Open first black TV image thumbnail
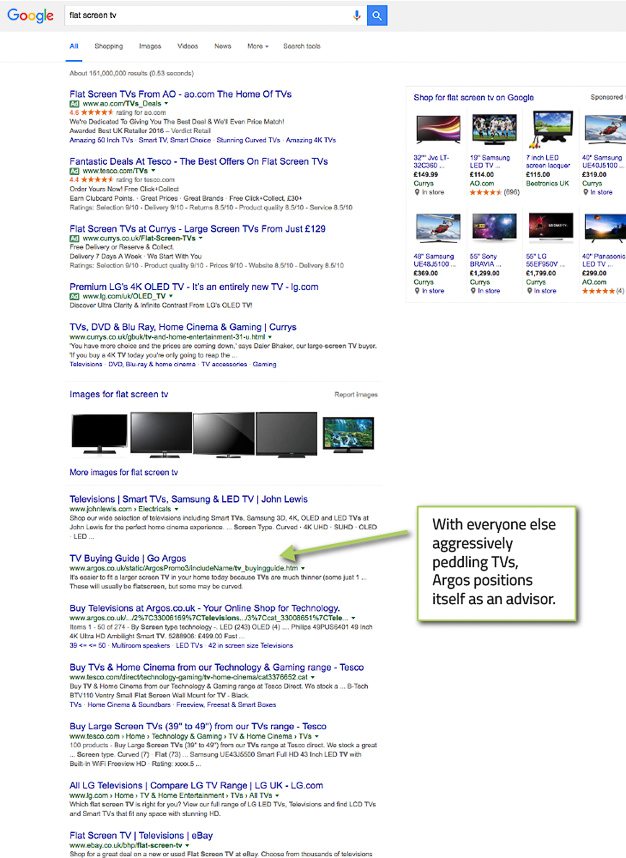The width and height of the screenshot is (626, 858). click(99, 434)
